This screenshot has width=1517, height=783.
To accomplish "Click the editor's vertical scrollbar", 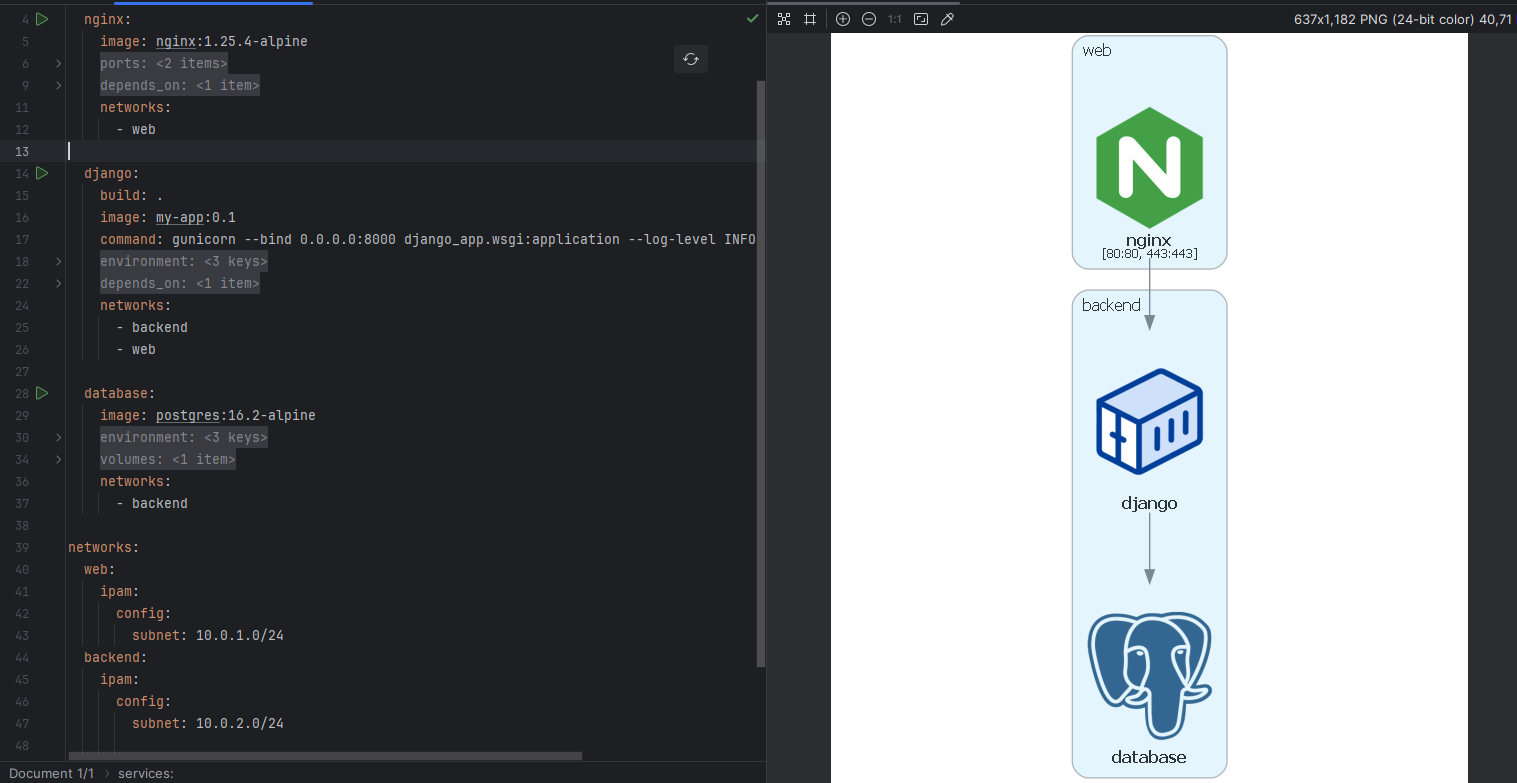I will [761, 373].
